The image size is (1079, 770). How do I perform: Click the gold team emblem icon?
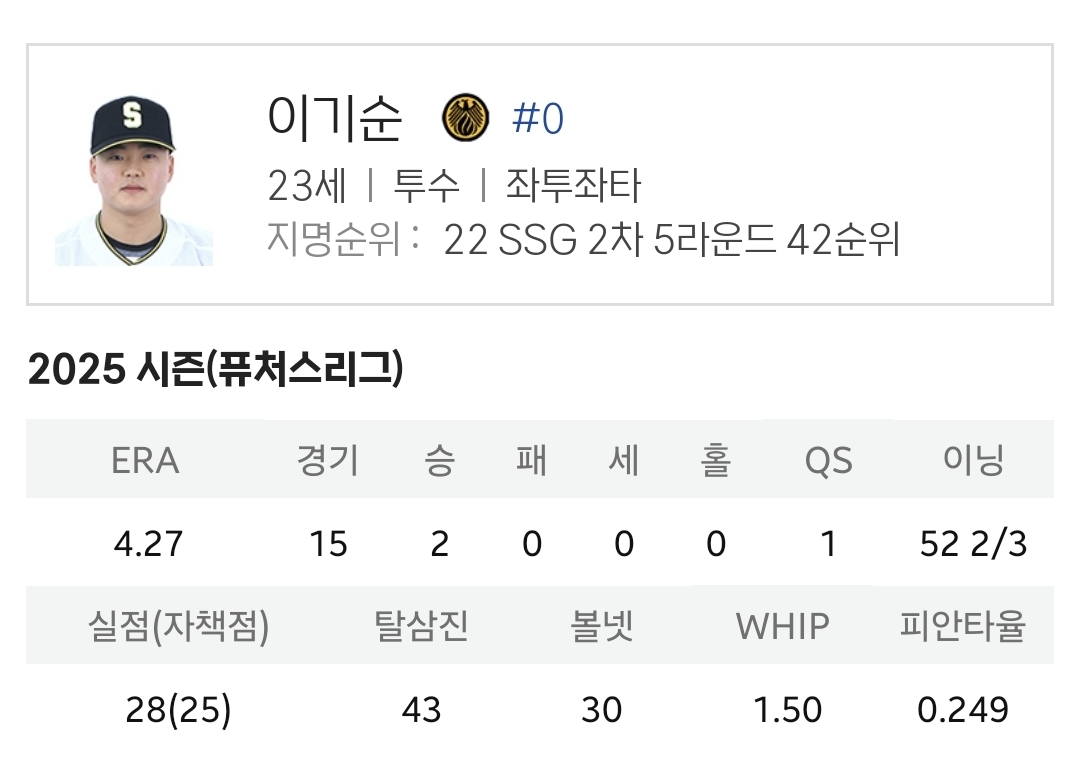coord(466,118)
